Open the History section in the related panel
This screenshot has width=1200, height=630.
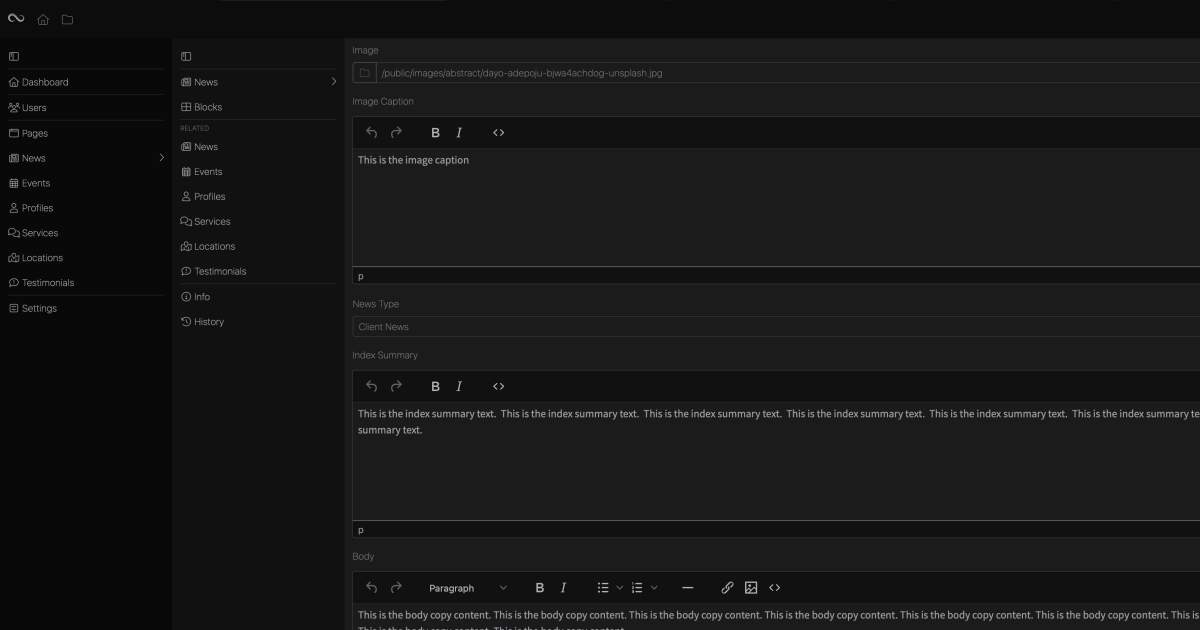[x=208, y=321]
